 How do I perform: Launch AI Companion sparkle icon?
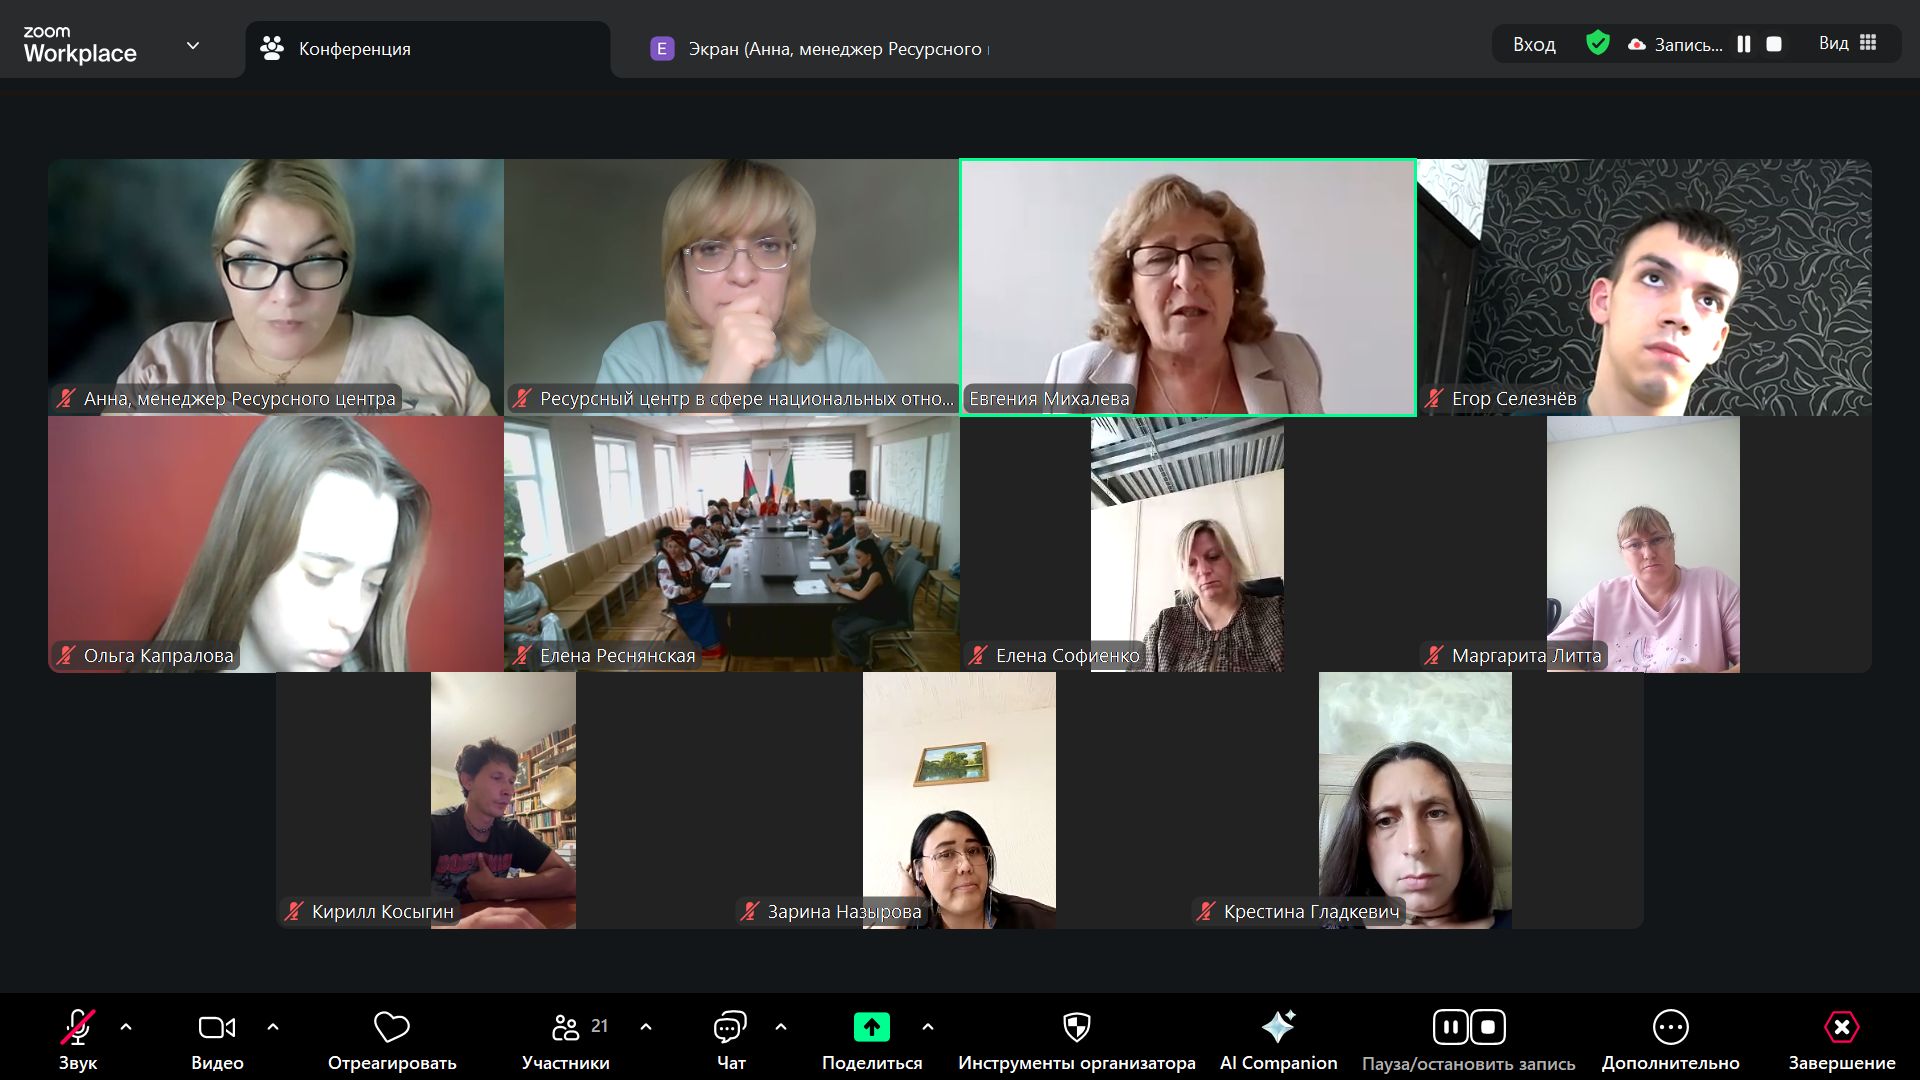[x=1278, y=1027]
